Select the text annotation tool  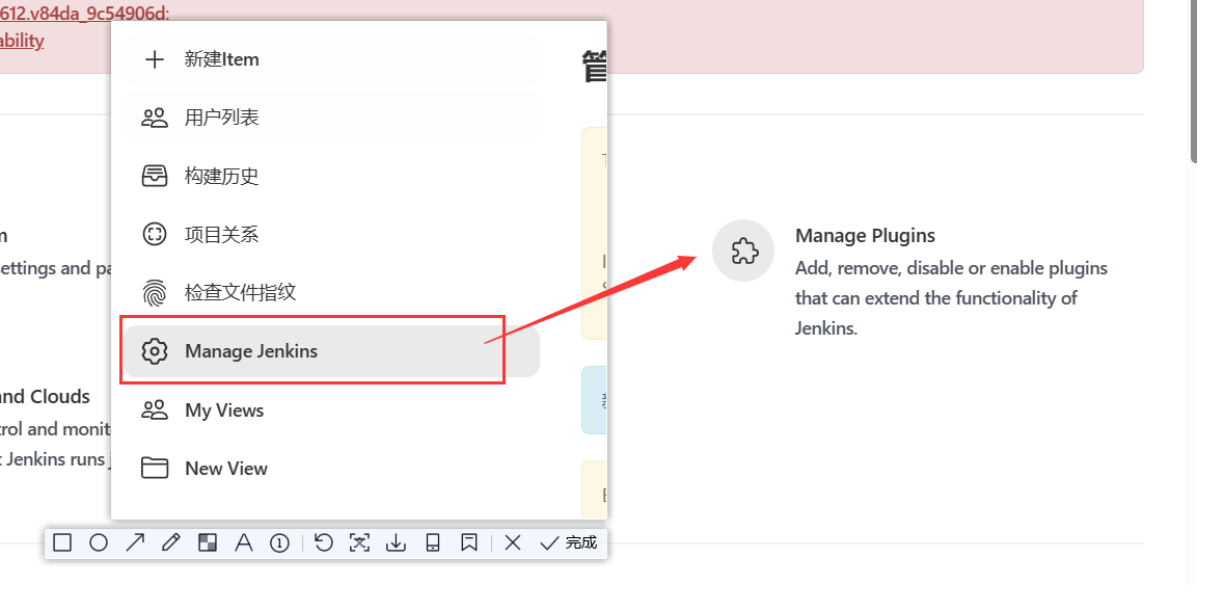point(243,542)
